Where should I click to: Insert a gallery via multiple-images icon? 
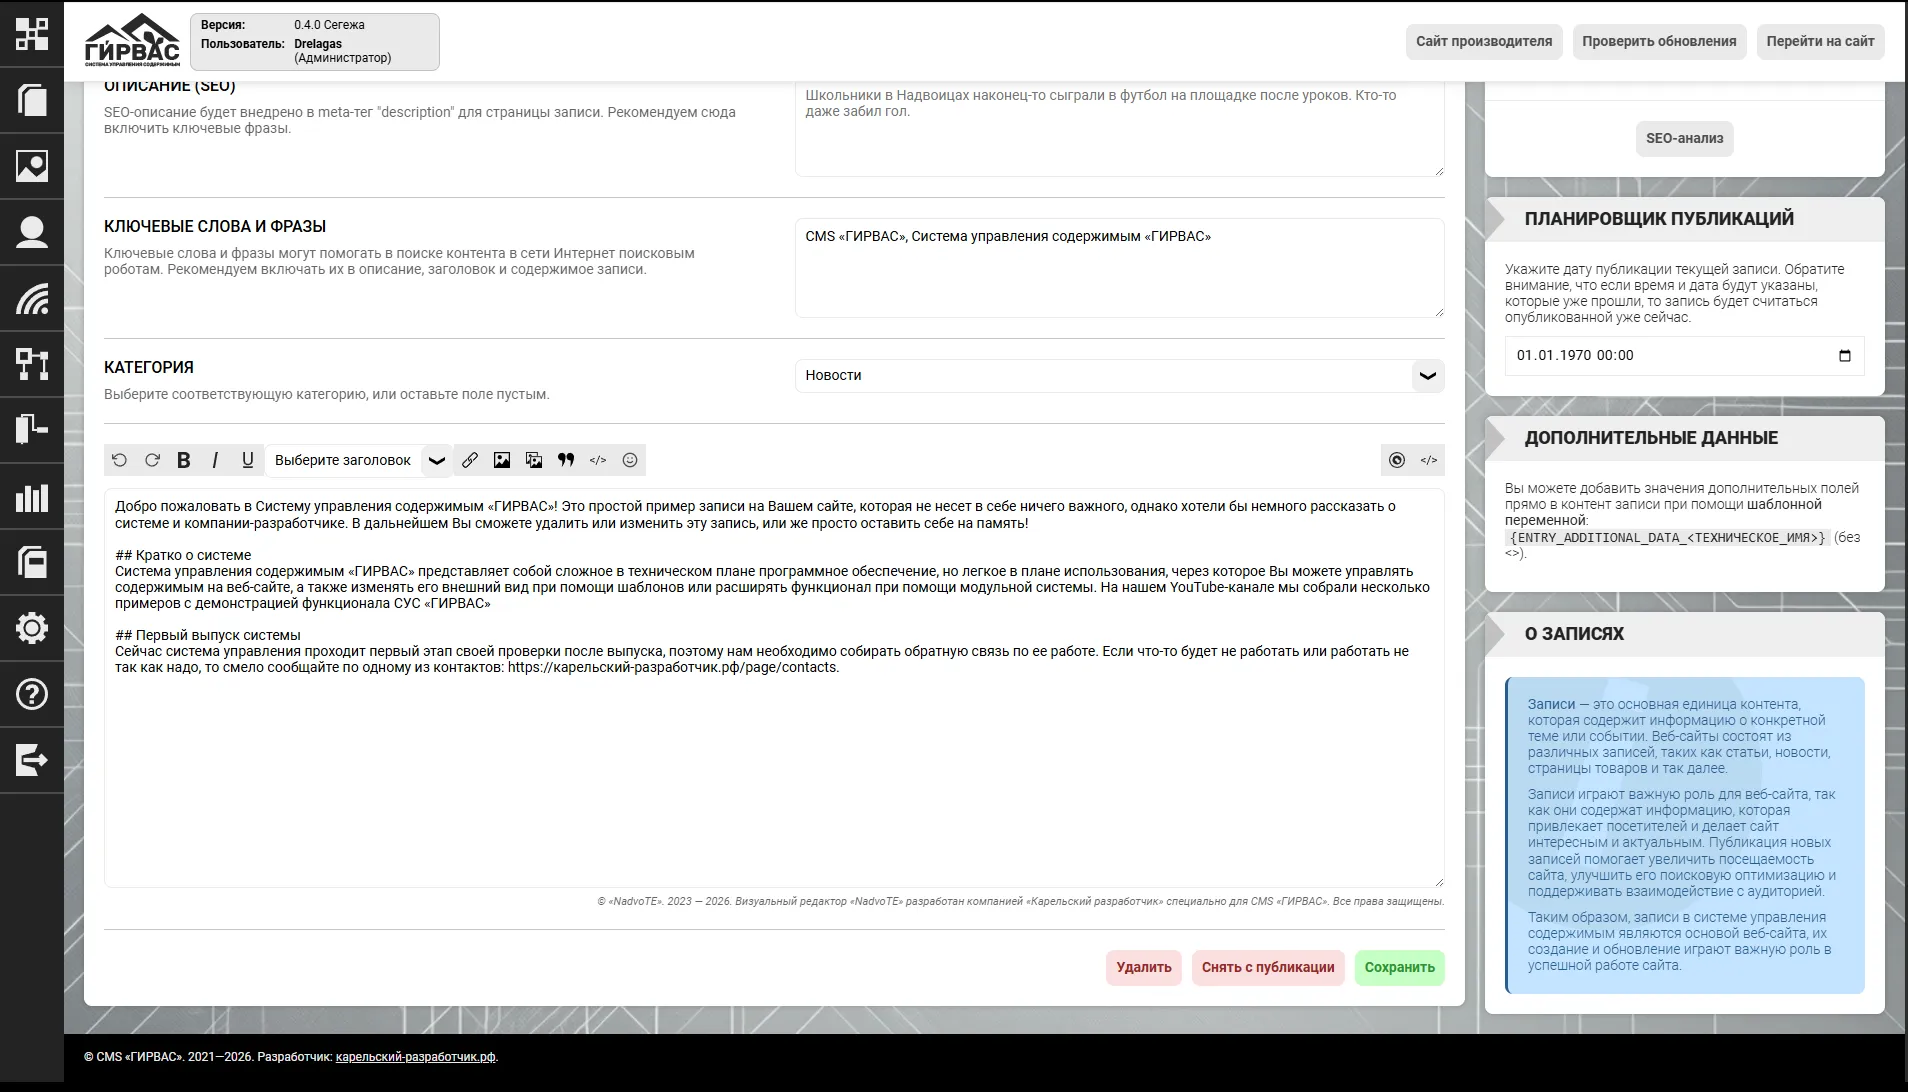(x=534, y=460)
